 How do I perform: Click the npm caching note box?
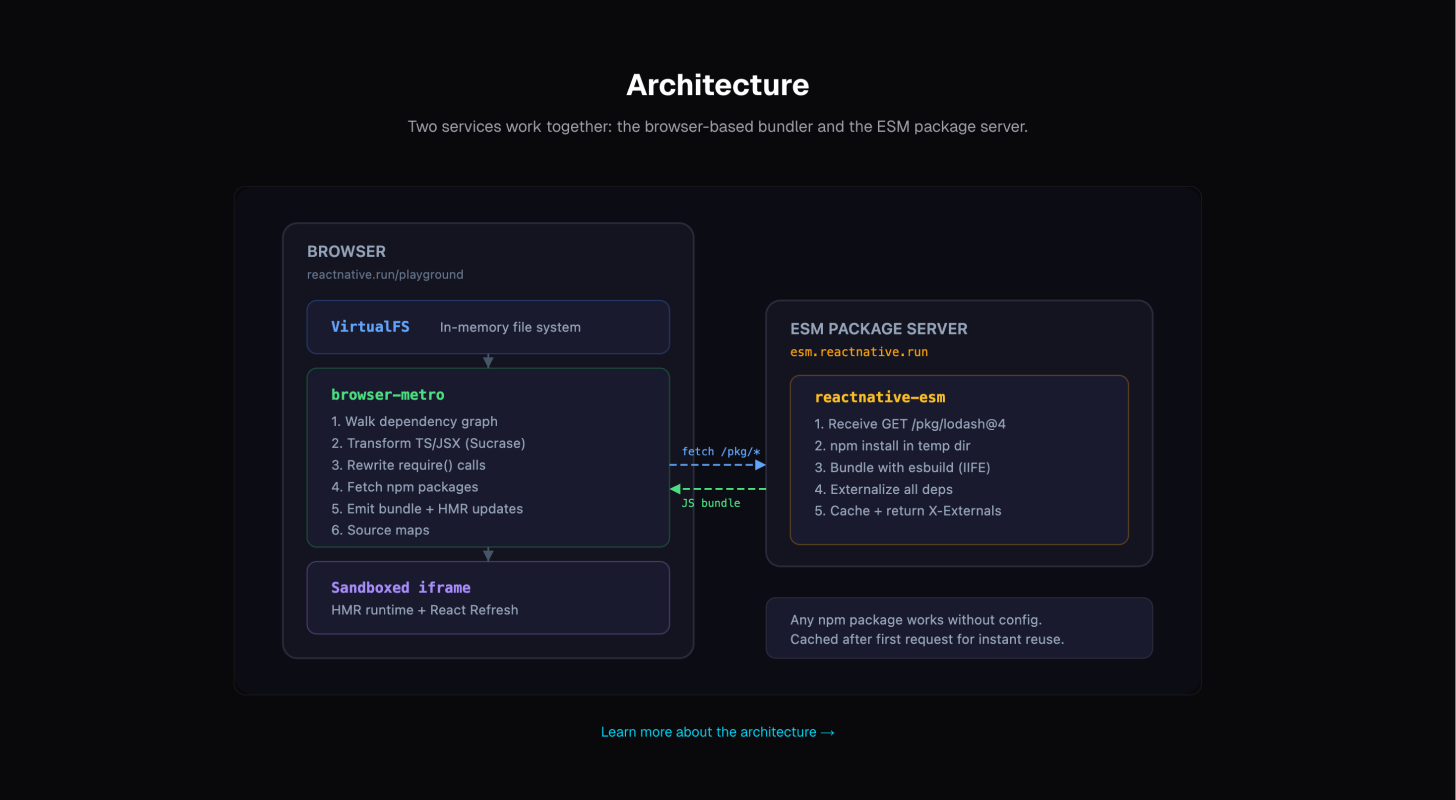click(958, 627)
